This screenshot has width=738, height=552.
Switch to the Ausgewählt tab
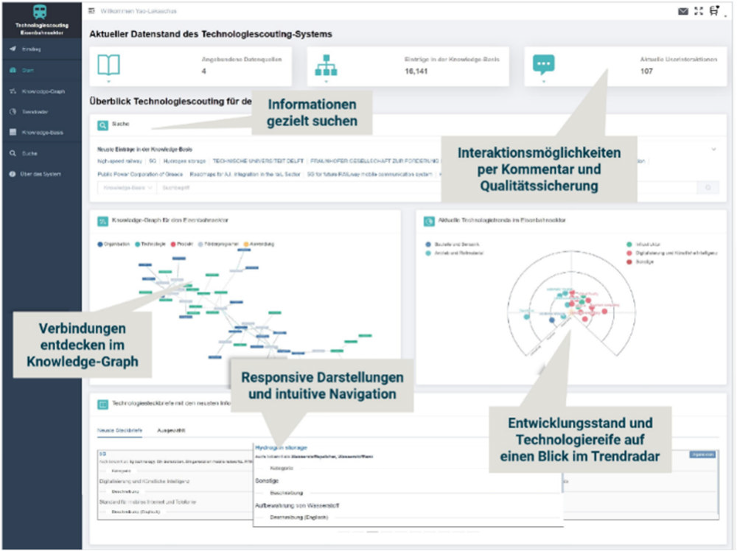click(x=167, y=431)
